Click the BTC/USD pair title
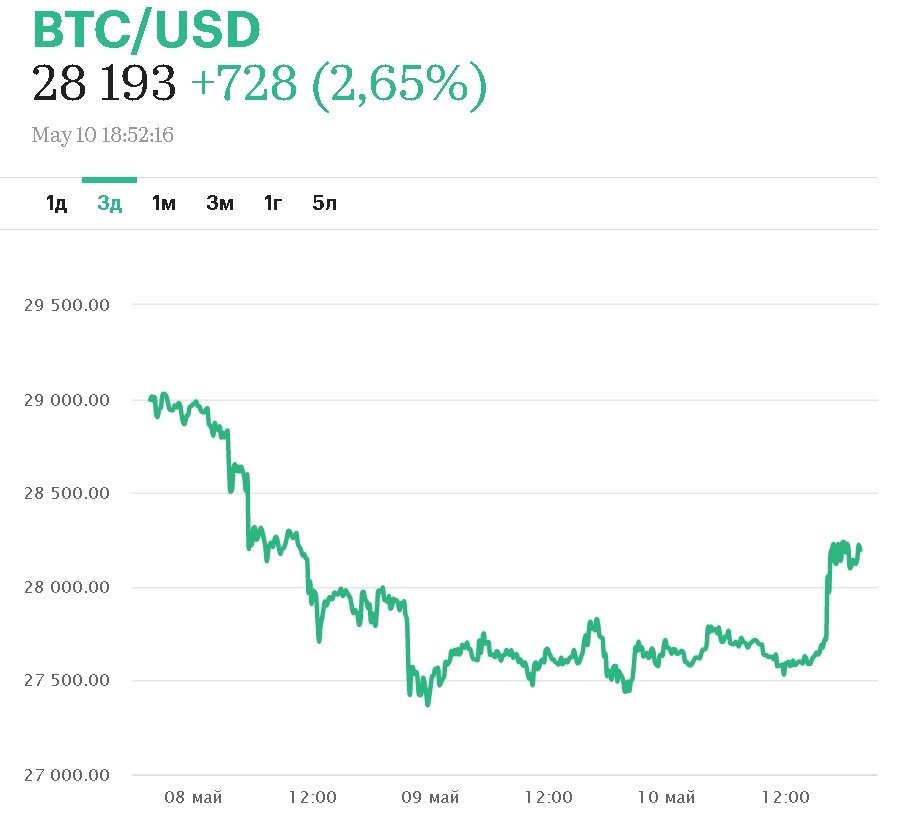Image resolution: width=922 pixels, height=833 pixels. click(x=146, y=31)
